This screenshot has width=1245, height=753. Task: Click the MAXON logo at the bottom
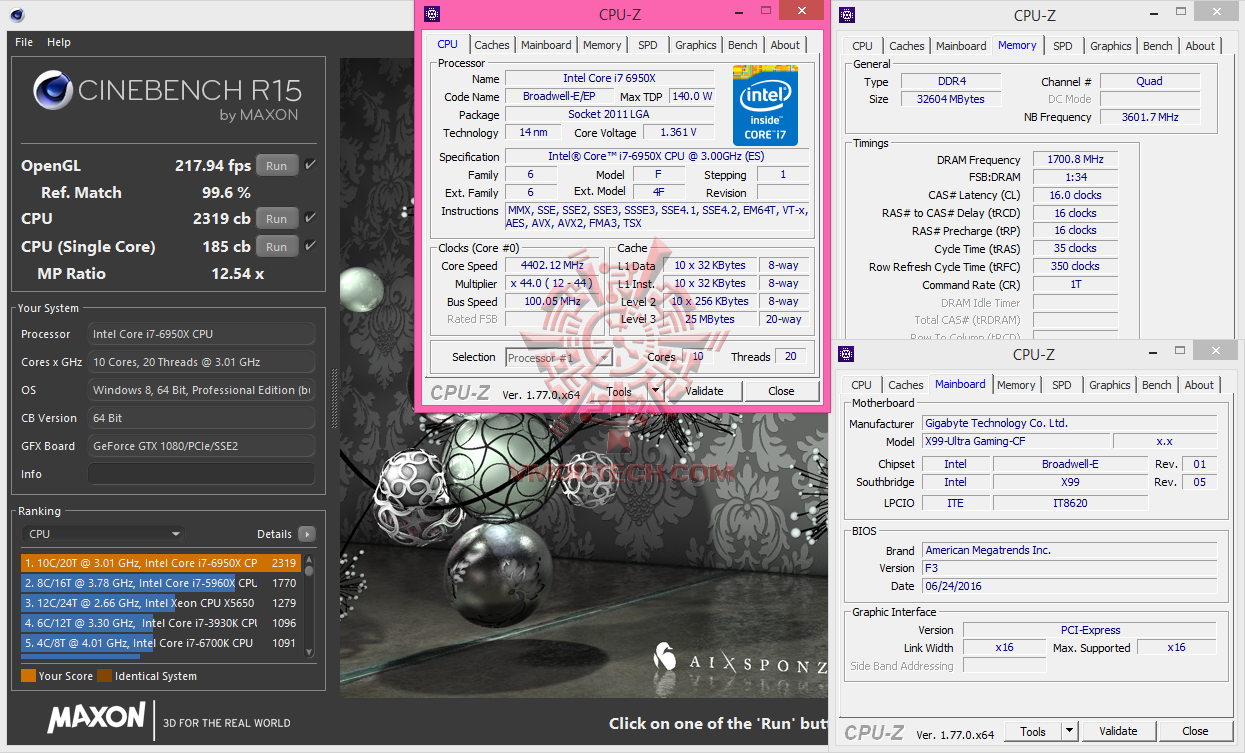pyautogui.click(x=97, y=717)
